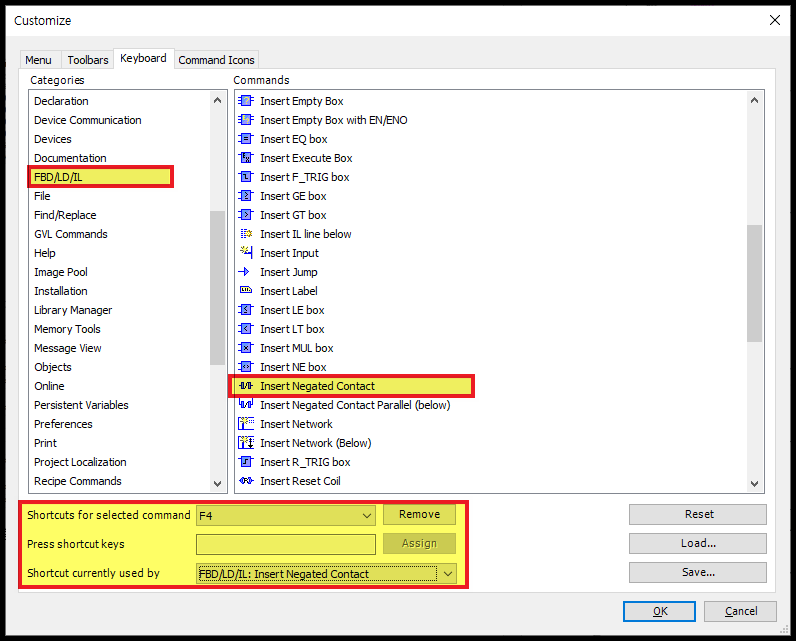This screenshot has width=796, height=641.
Task: Click the Insert LT box icon
Action: pyautogui.click(x=246, y=328)
